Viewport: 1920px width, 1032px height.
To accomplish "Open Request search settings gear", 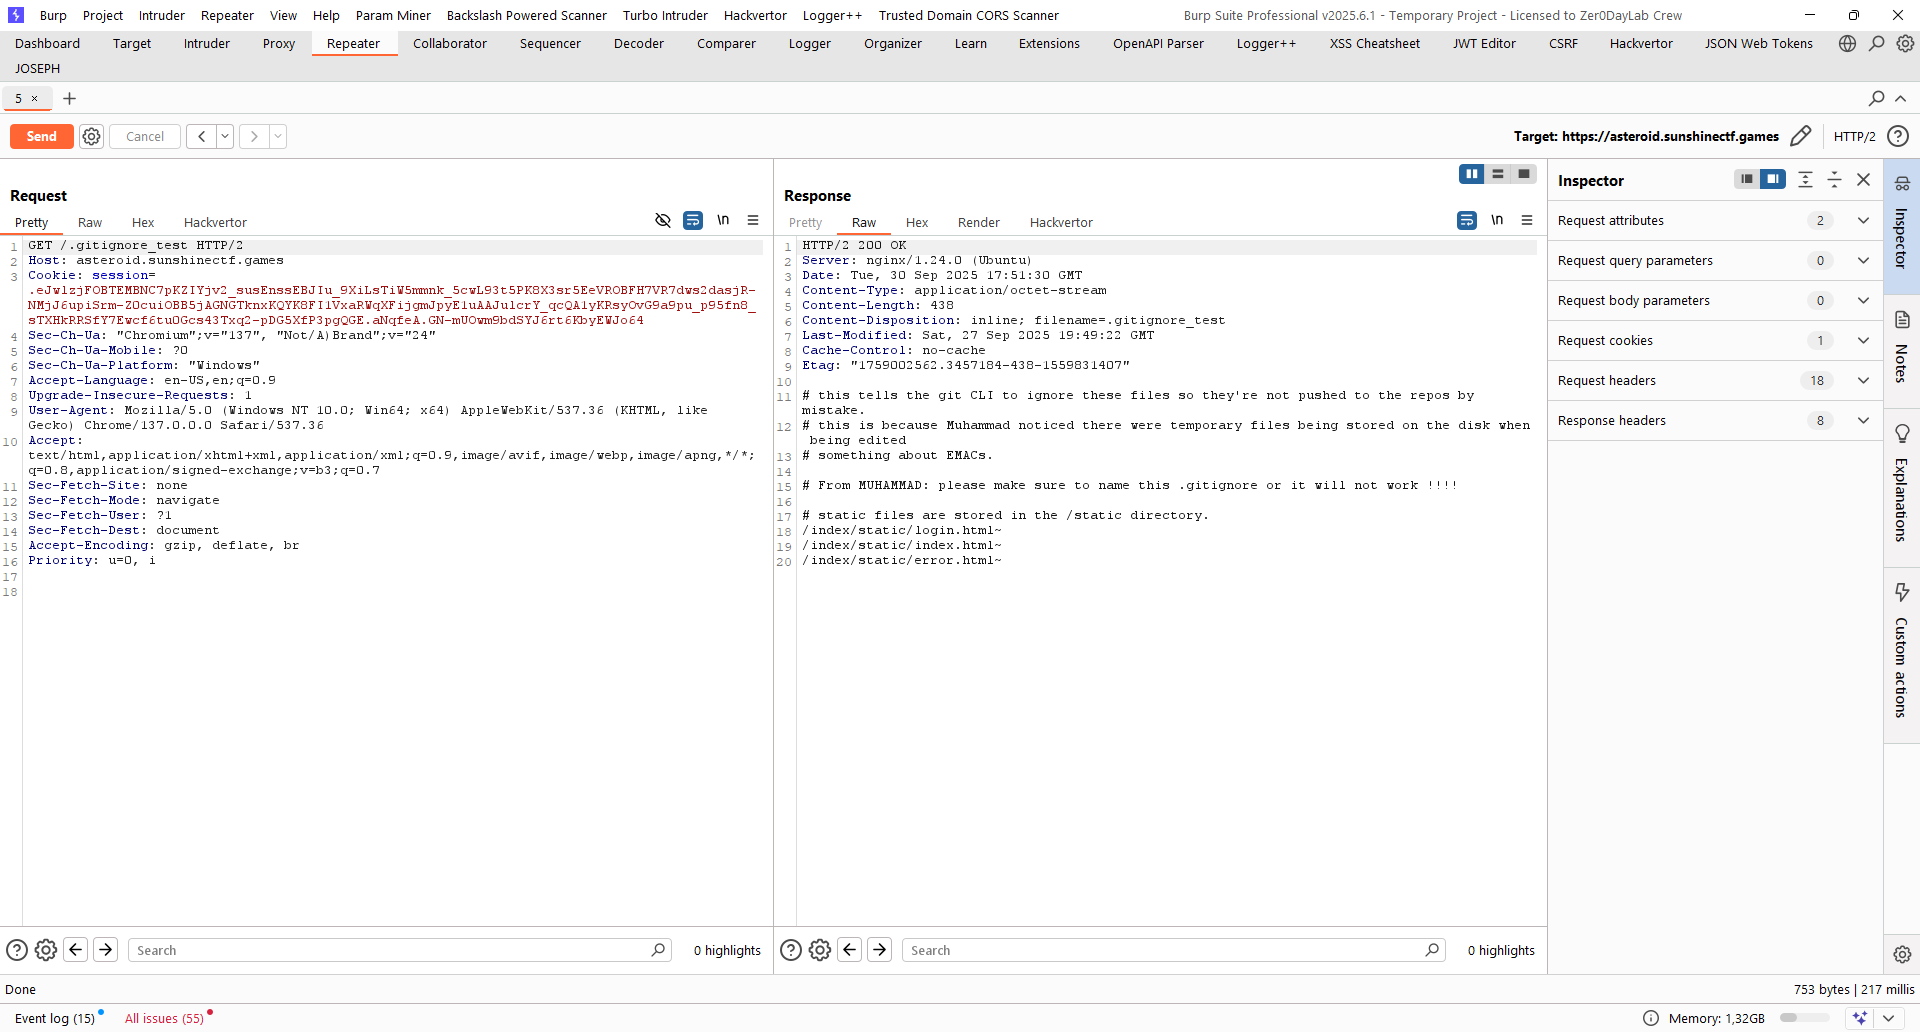I will click(x=46, y=950).
